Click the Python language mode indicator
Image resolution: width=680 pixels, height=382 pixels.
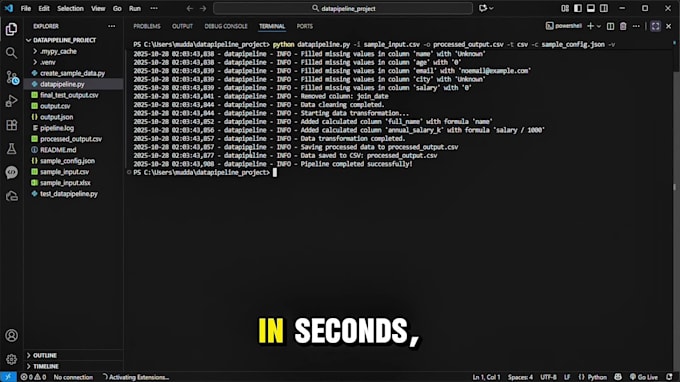pos(592,377)
